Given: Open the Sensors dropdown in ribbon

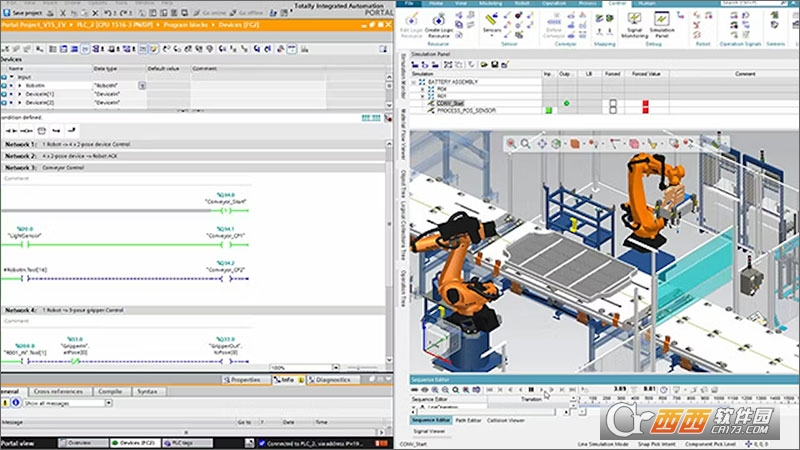Looking at the screenshot, I should point(492,26).
